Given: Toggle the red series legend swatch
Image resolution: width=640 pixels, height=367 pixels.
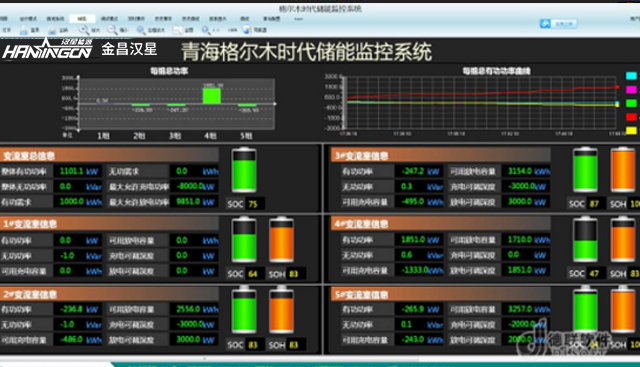Looking at the screenshot, I should pos(631,117).
